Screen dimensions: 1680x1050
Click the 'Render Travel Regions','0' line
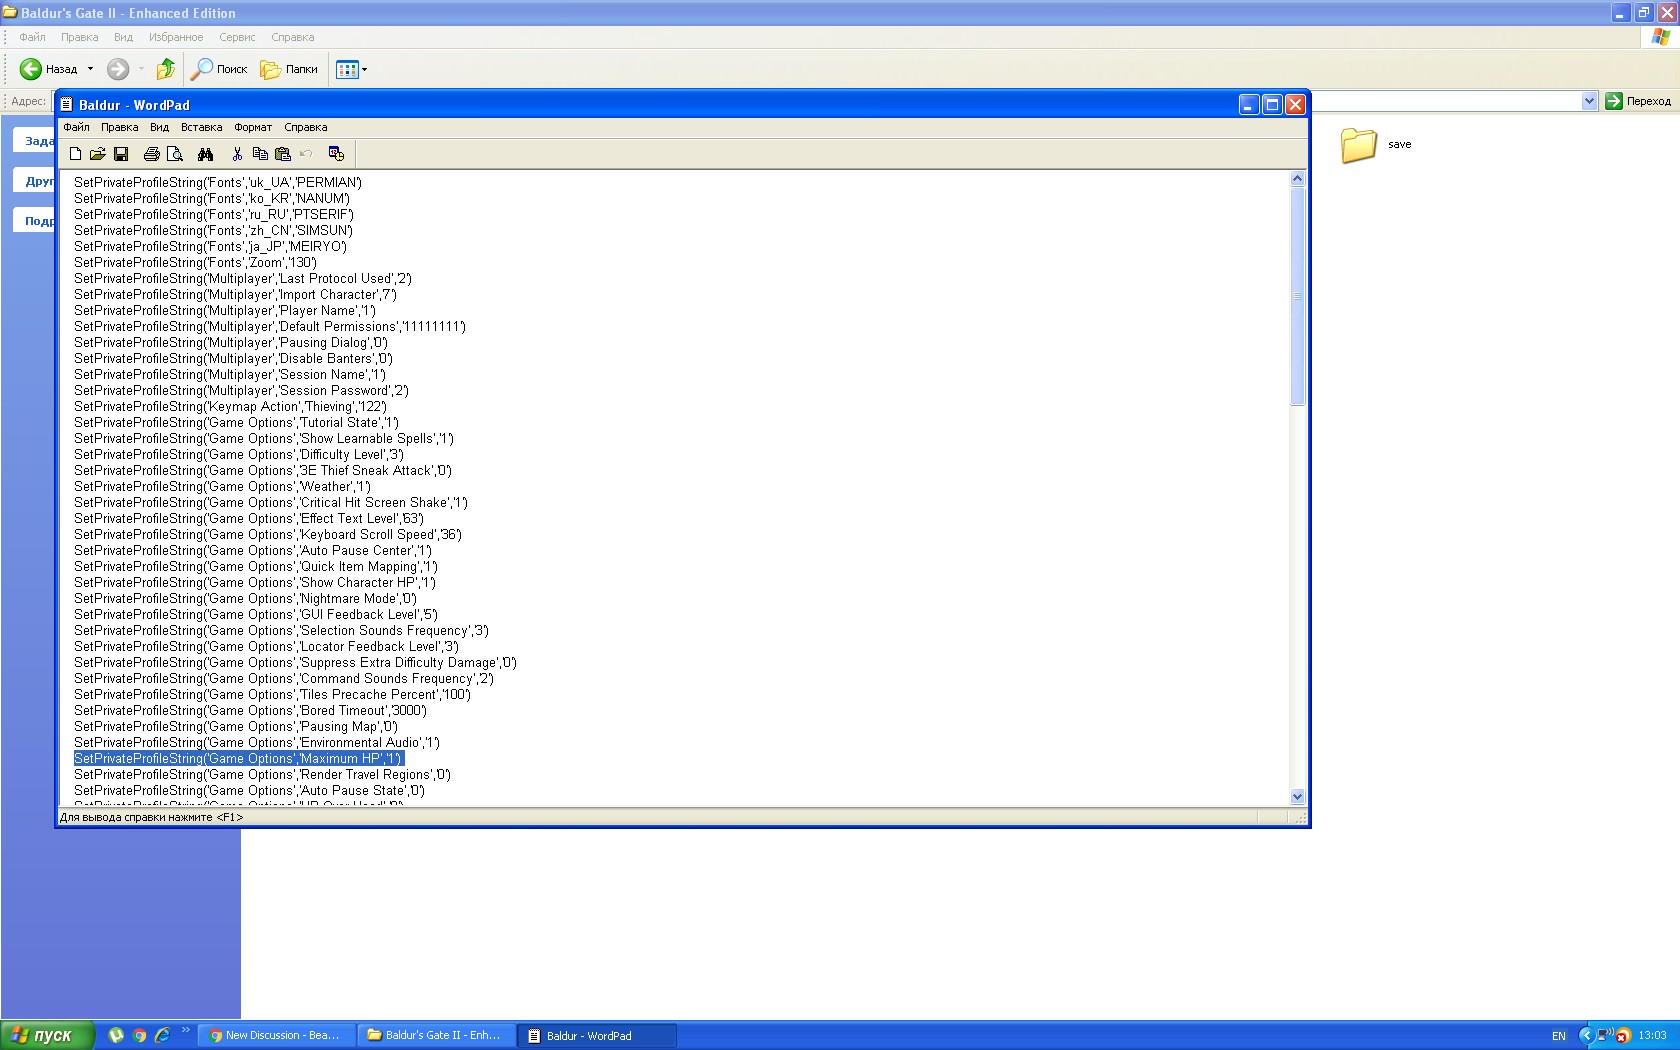coord(262,774)
